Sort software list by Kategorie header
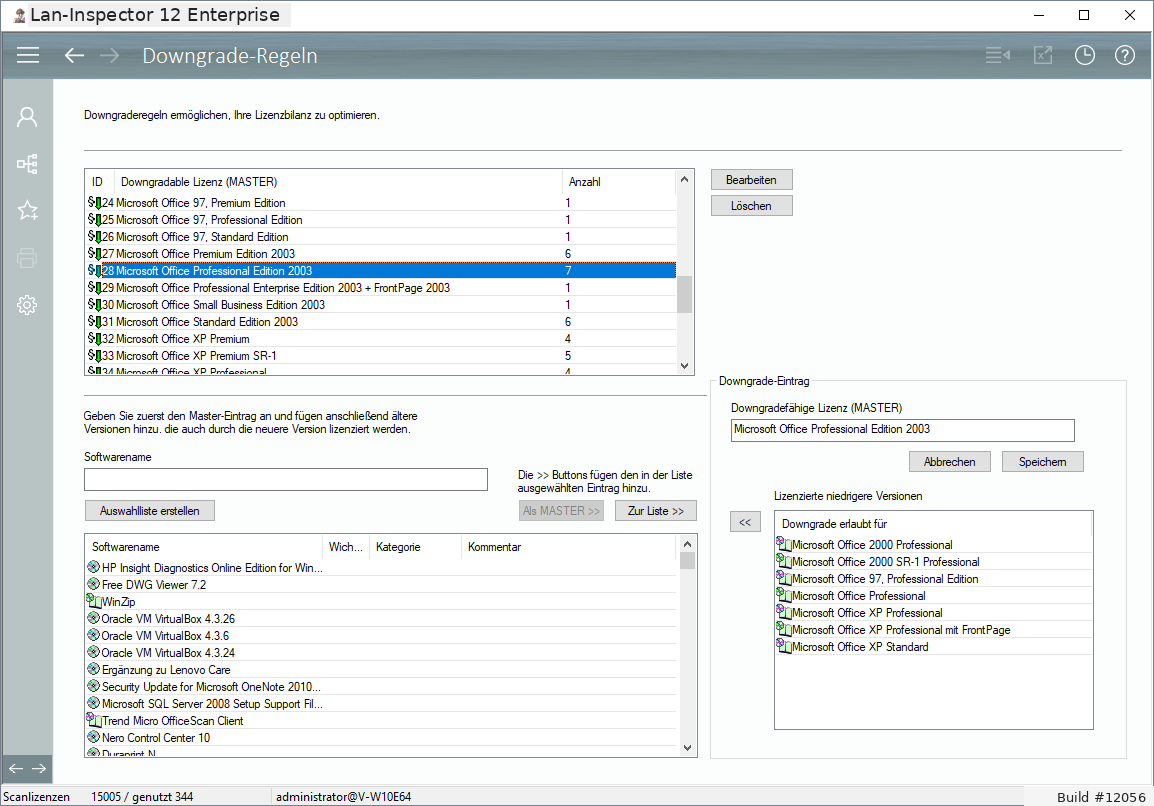The image size is (1154, 806). pos(415,547)
